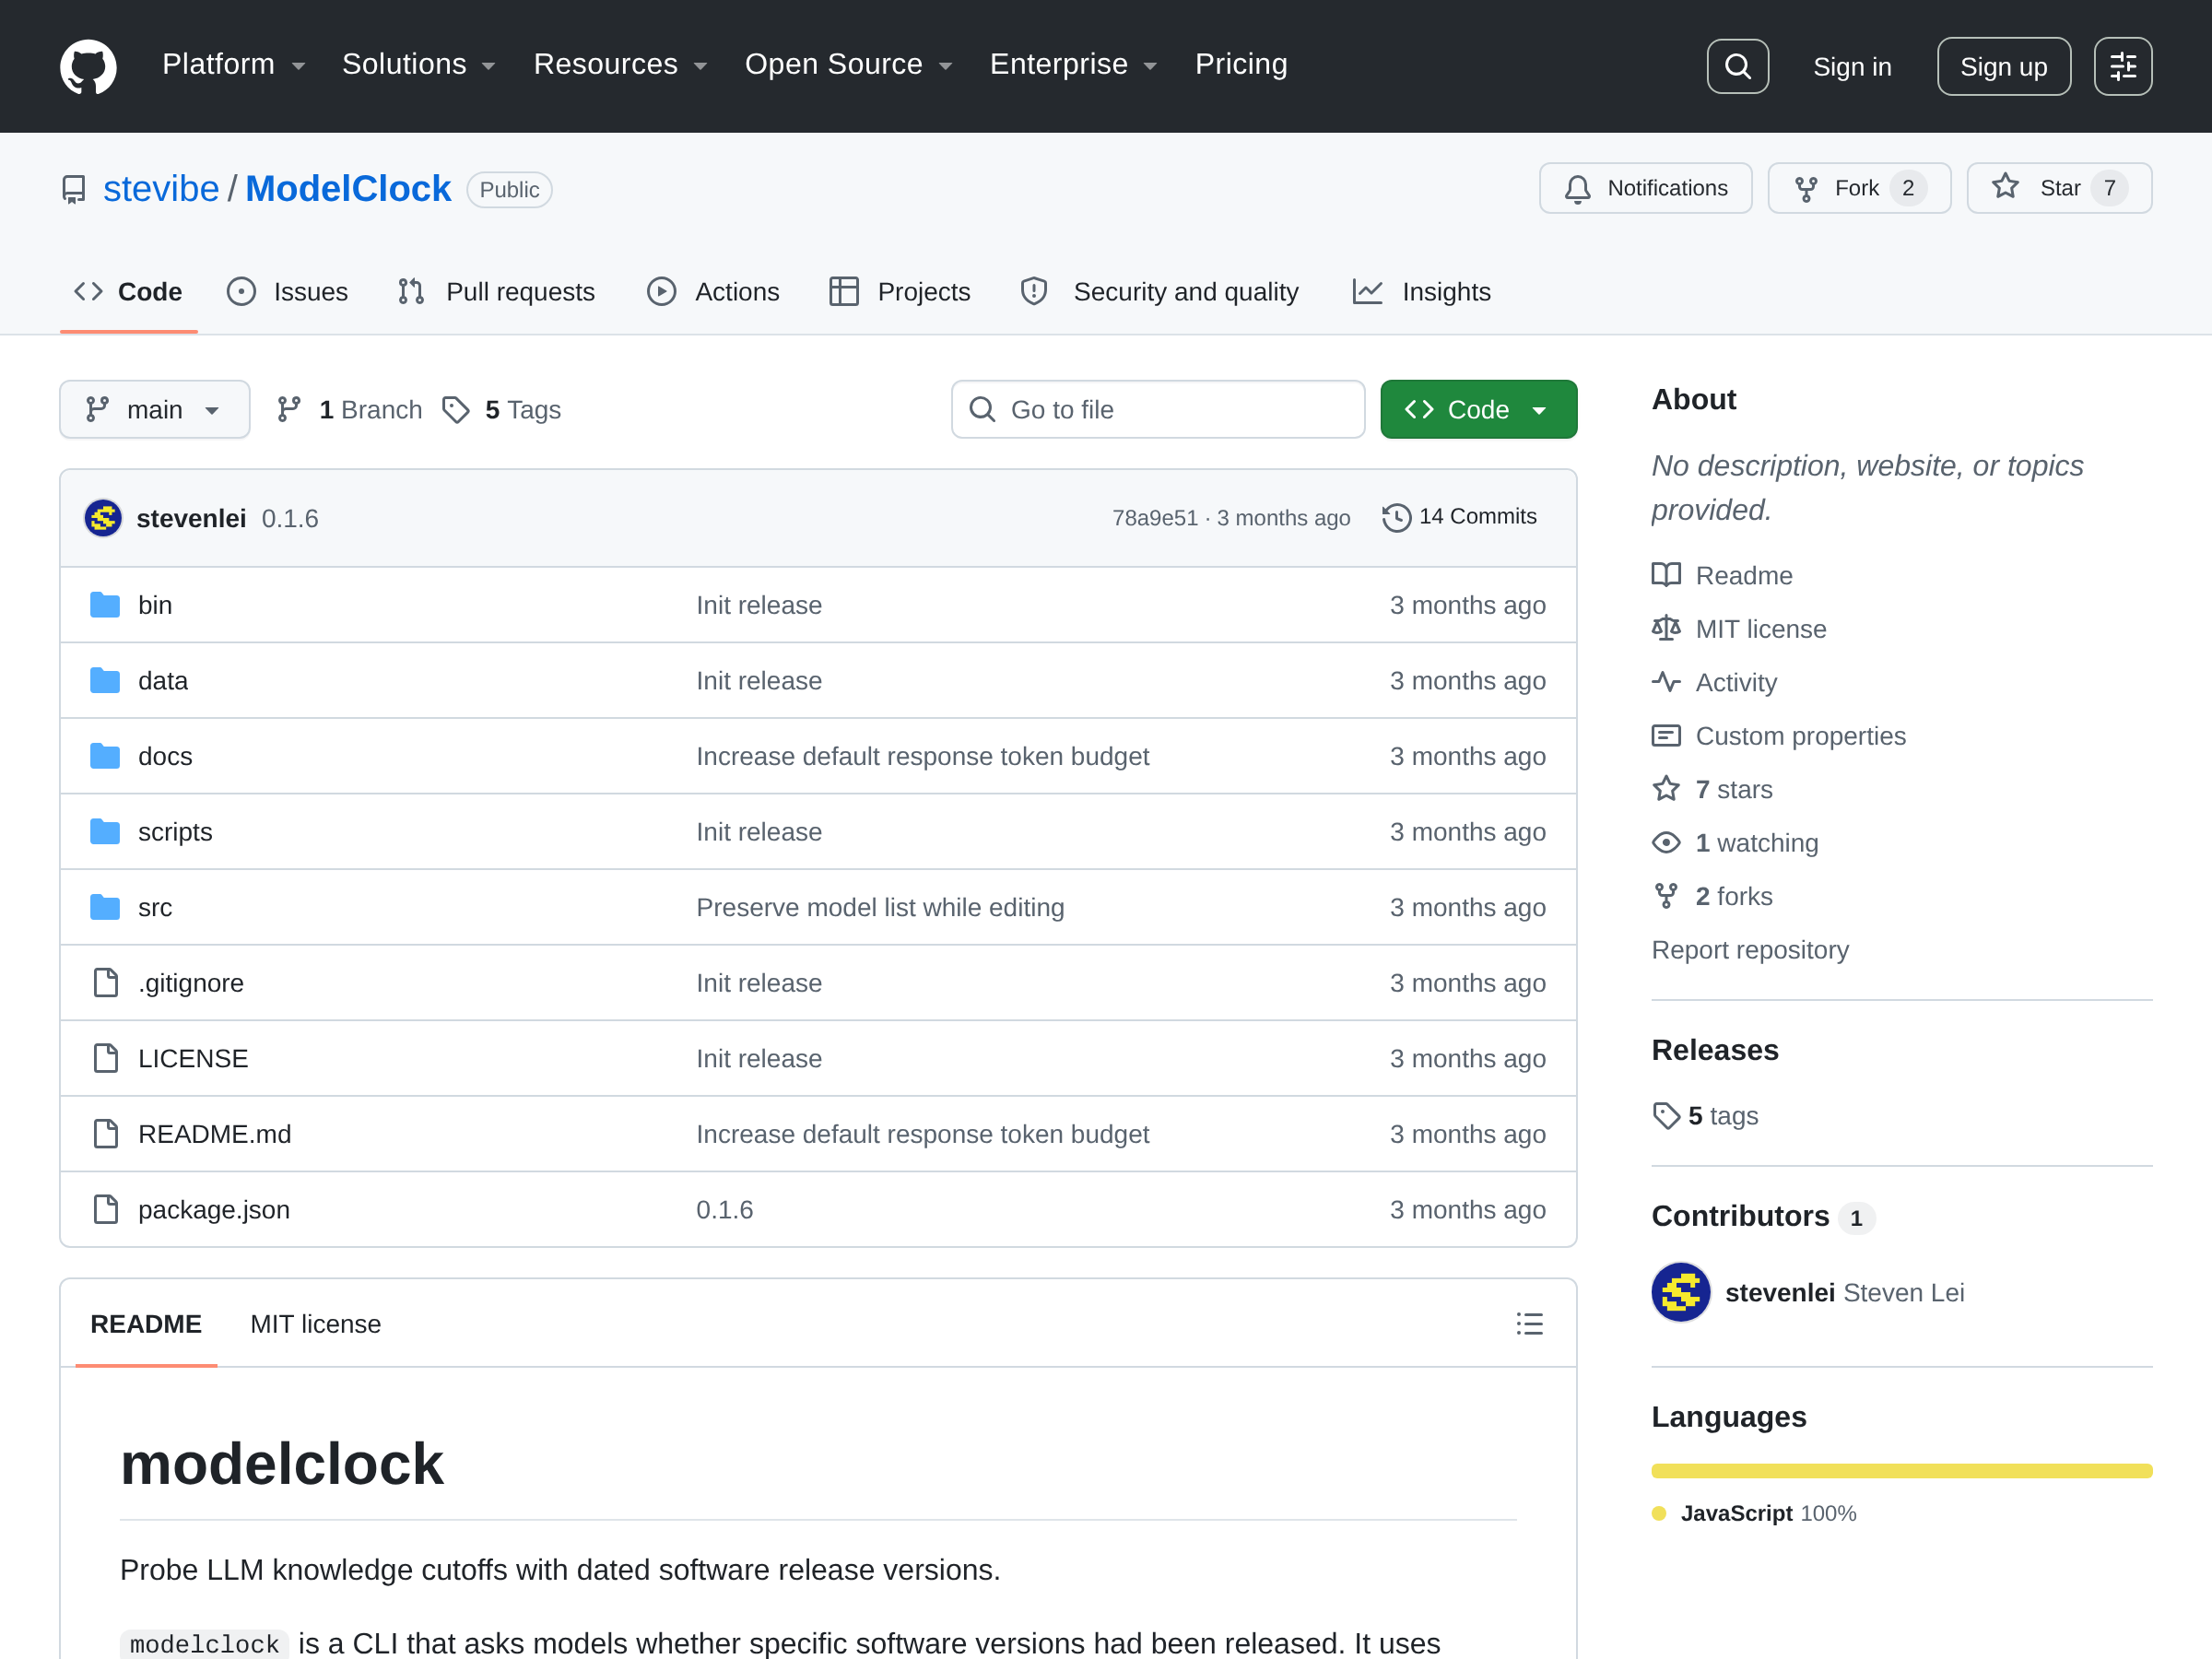The image size is (2212, 1659).
Task: Open the package.json file
Action: click(214, 1210)
